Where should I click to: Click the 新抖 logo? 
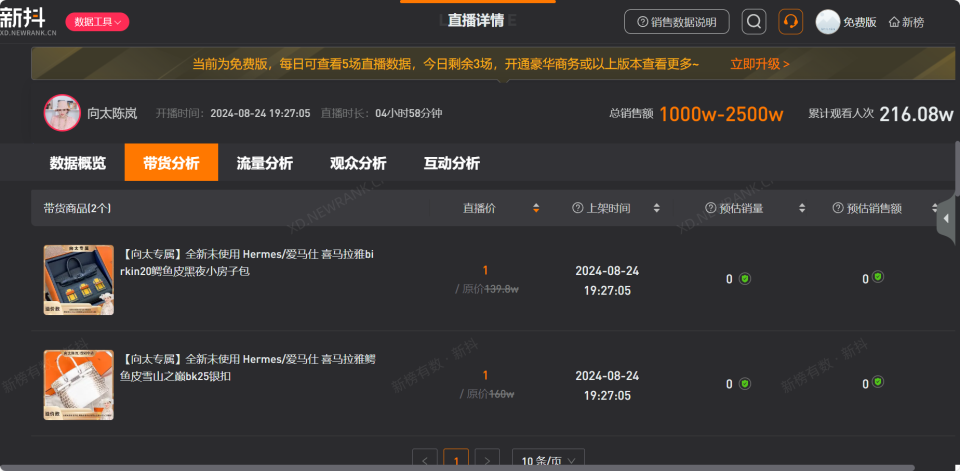click(x=28, y=20)
